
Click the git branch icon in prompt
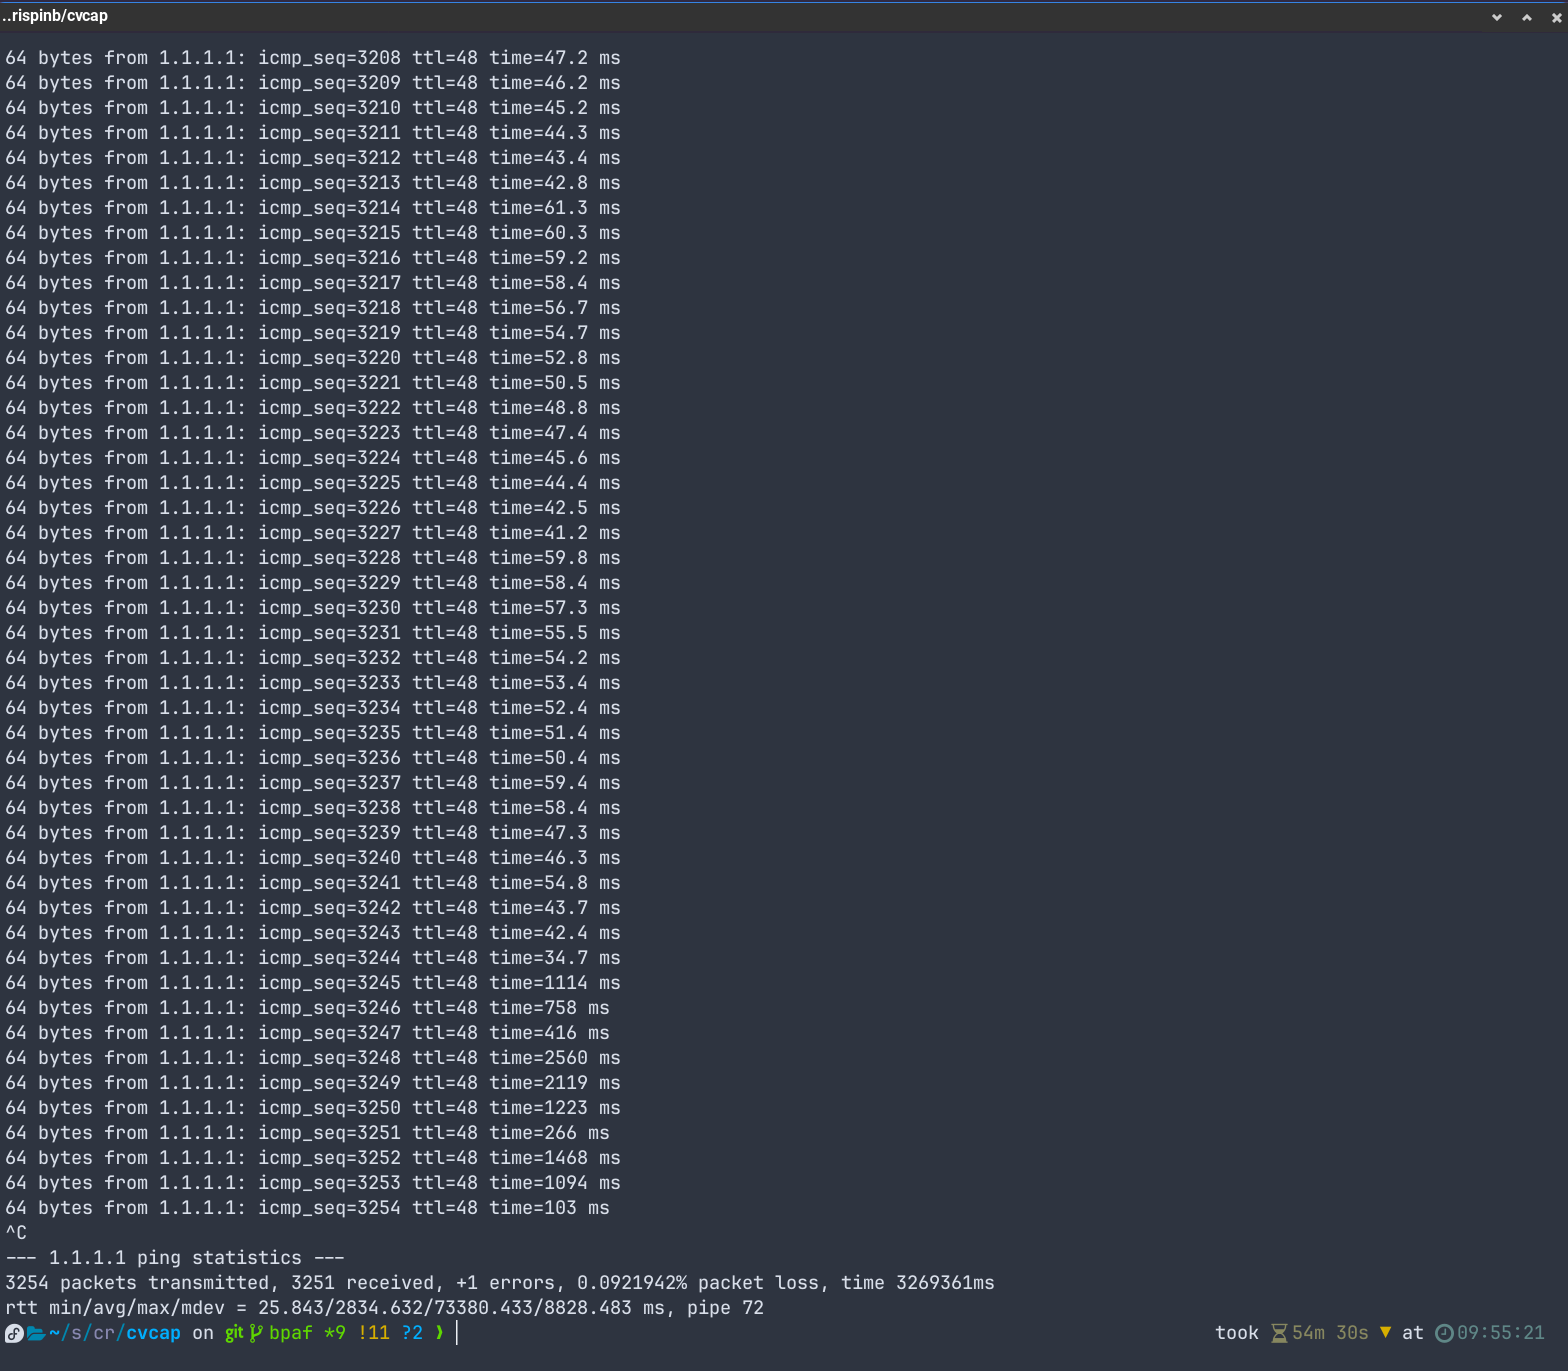[256, 1333]
